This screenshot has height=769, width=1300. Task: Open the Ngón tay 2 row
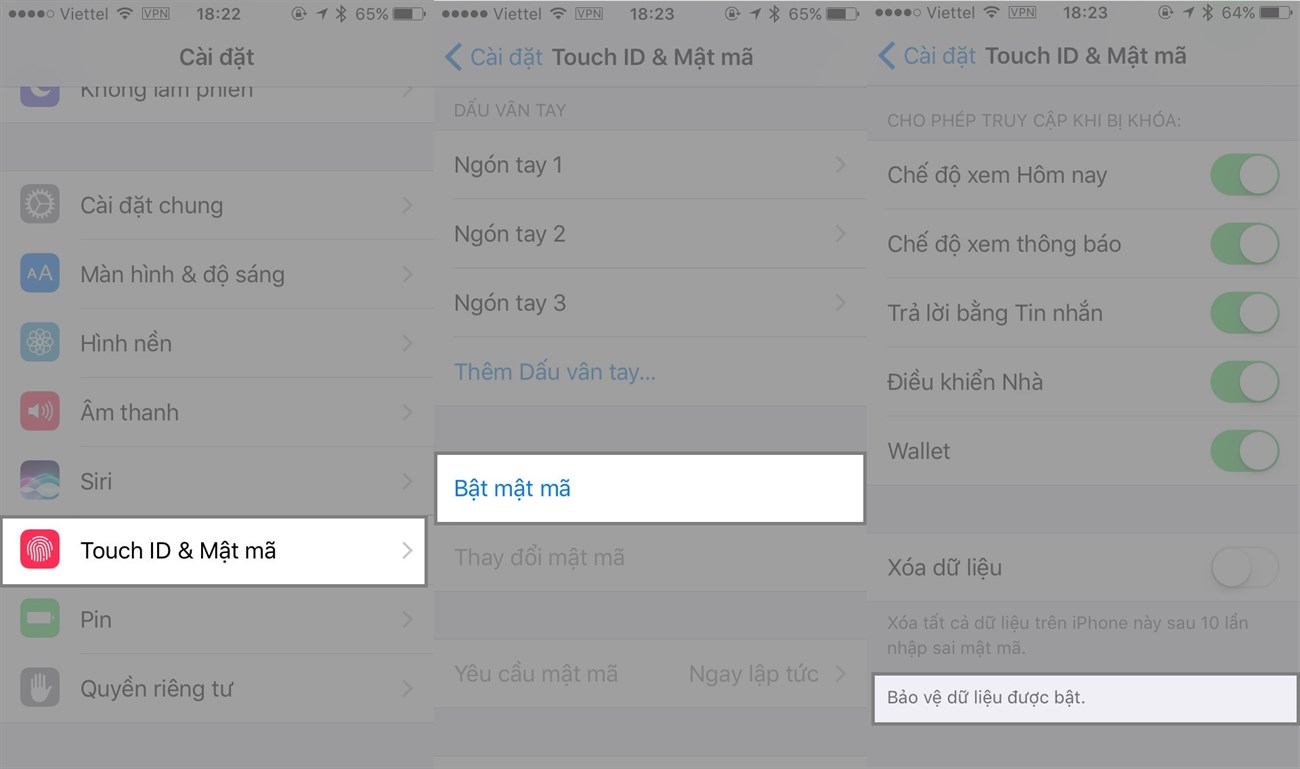click(x=650, y=234)
